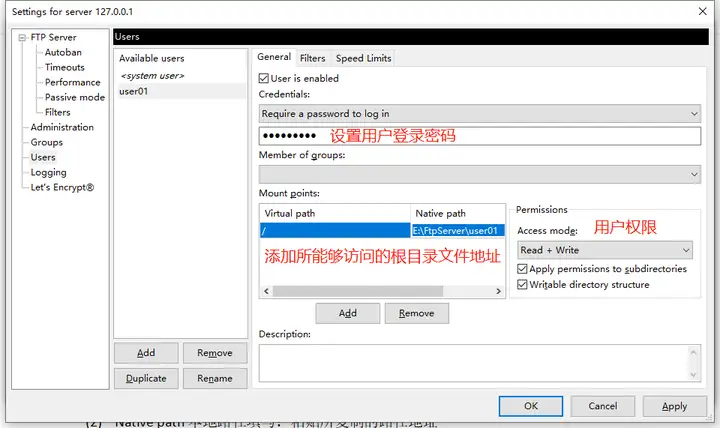Open the Let's Encrypt settings page

click(x=62, y=187)
